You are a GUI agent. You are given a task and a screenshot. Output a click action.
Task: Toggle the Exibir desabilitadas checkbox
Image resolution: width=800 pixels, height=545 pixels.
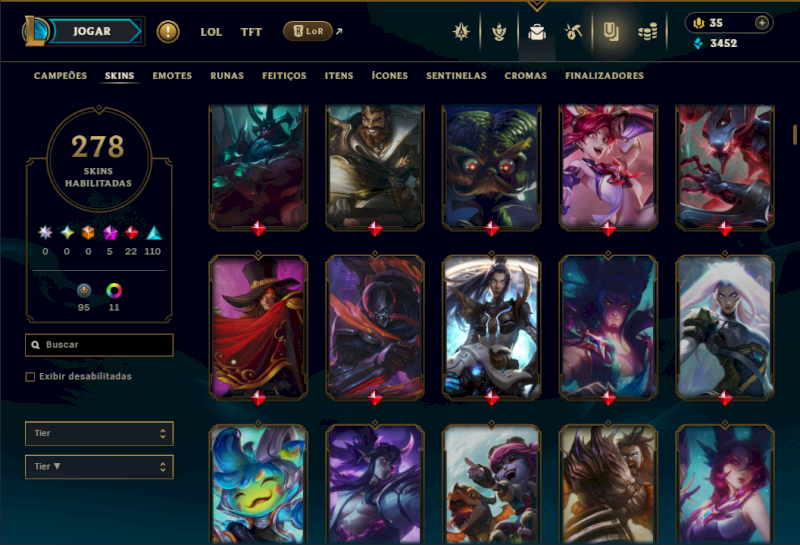[x=30, y=377]
